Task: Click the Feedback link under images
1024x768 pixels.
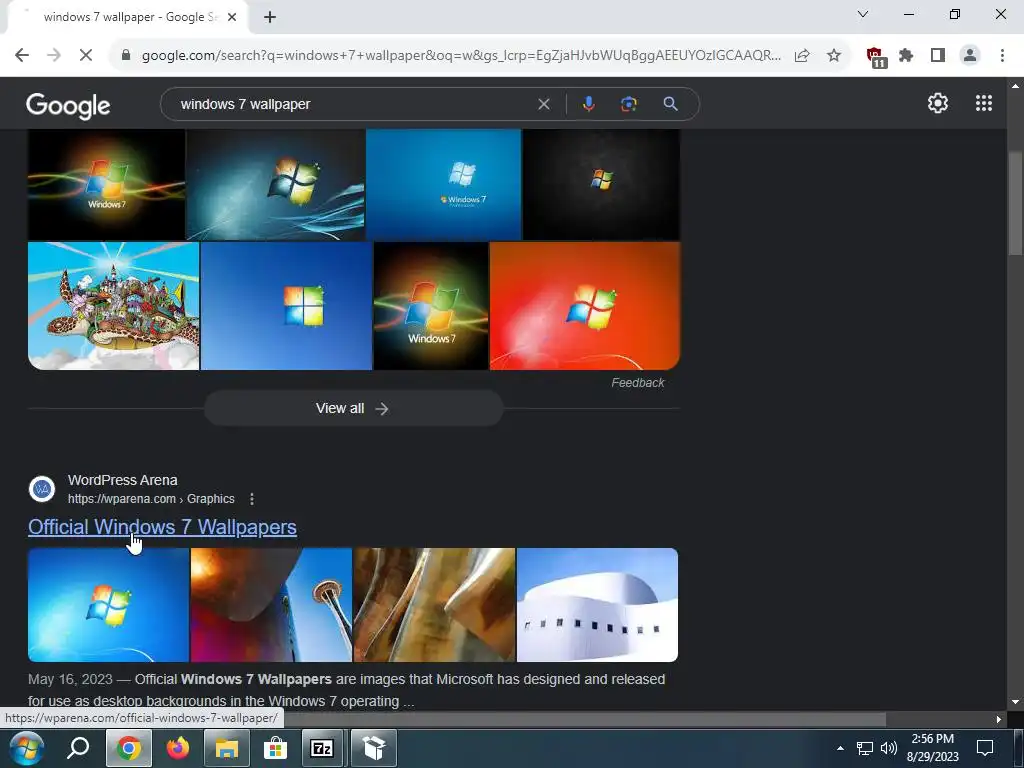Action: (x=637, y=383)
